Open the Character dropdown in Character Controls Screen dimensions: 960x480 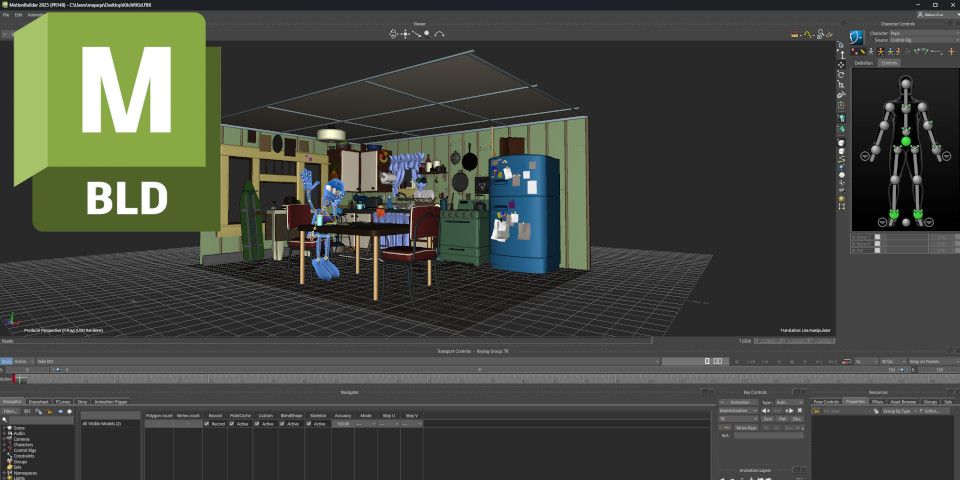click(924, 33)
